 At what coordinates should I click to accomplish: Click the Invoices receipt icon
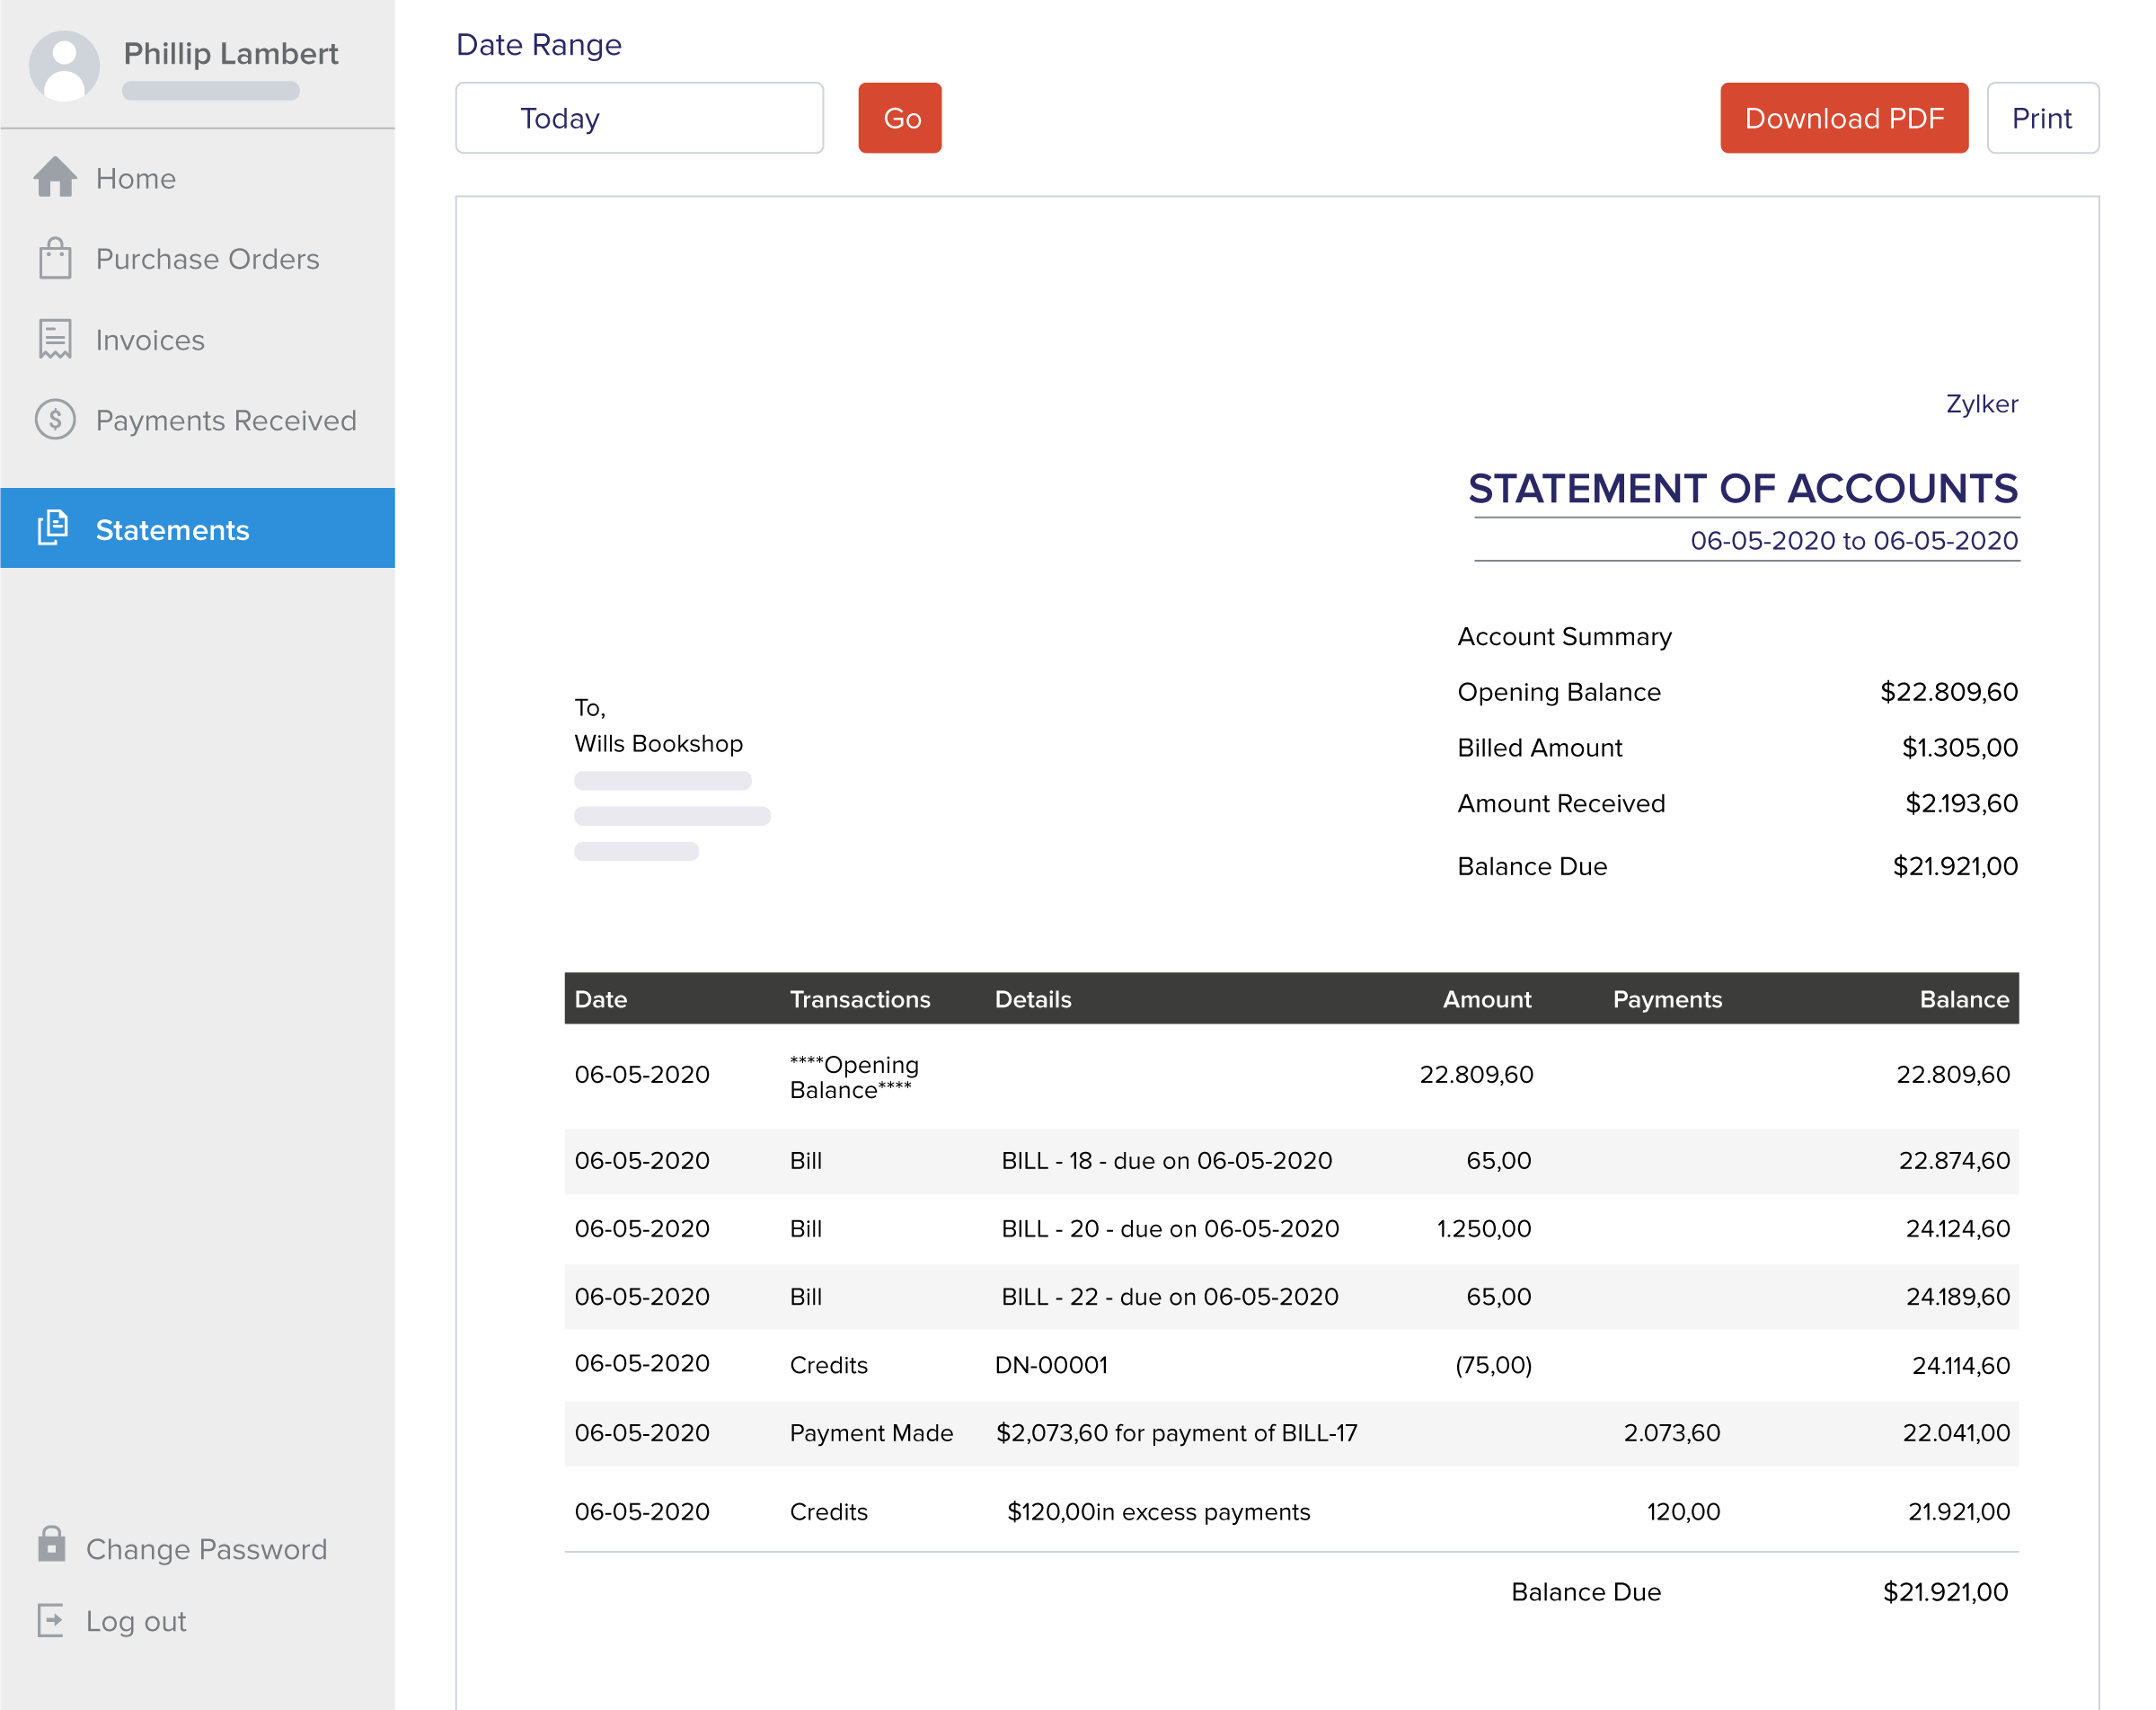tap(55, 340)
